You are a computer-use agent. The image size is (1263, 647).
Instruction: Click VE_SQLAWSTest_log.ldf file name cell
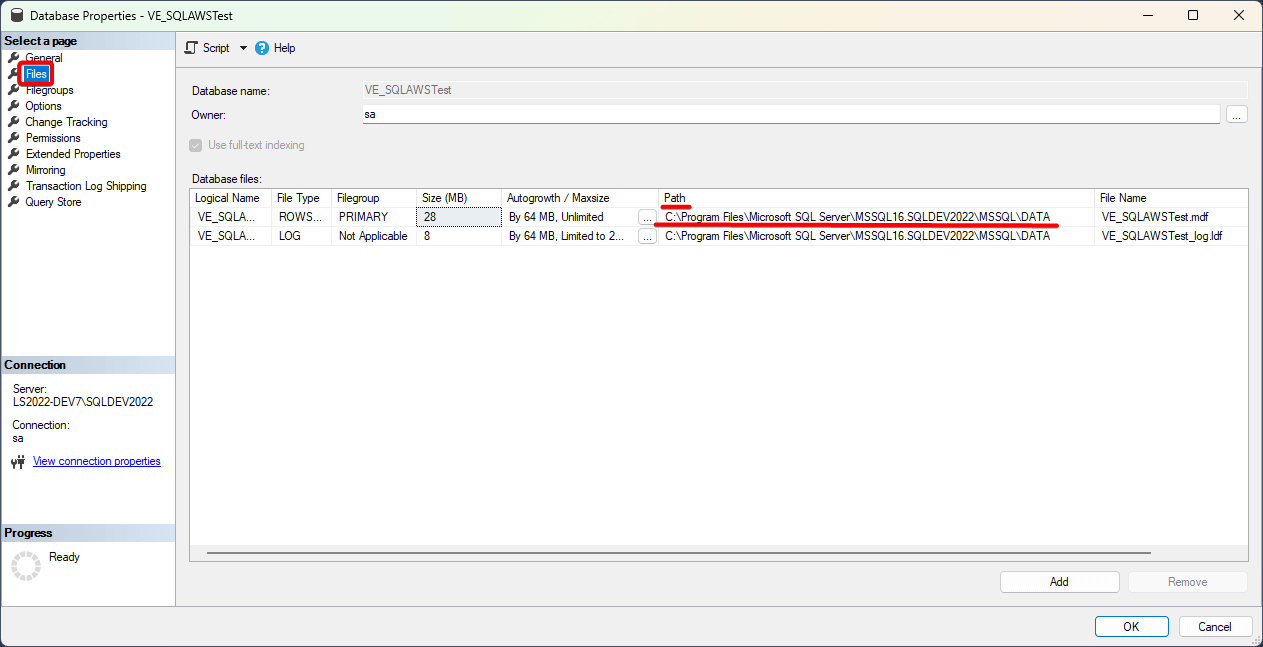click(x=1171, y=236)
